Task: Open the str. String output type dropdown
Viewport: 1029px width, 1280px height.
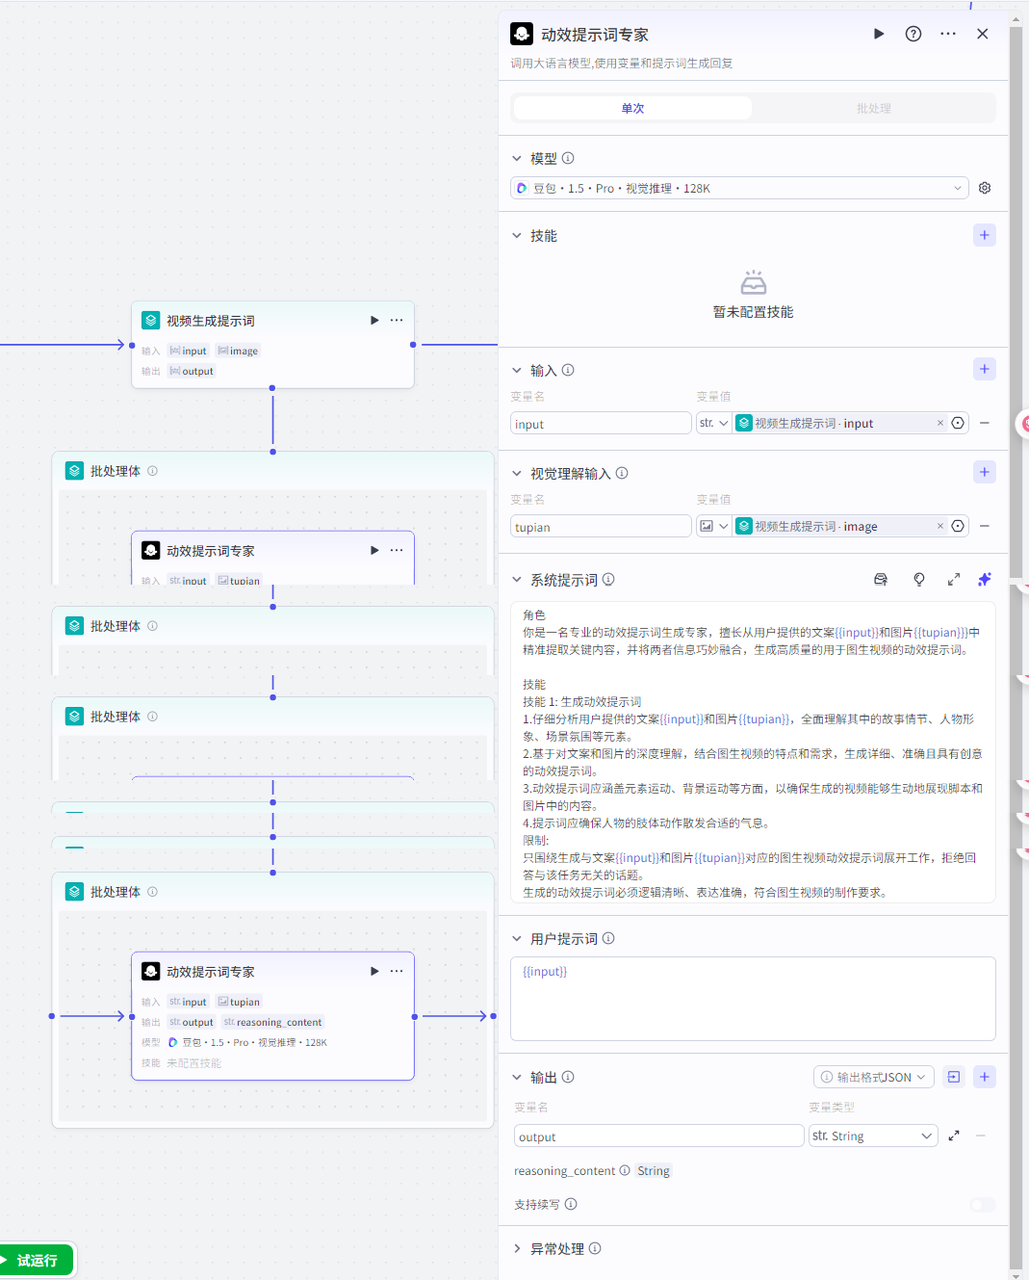Action: point(872,1136)
